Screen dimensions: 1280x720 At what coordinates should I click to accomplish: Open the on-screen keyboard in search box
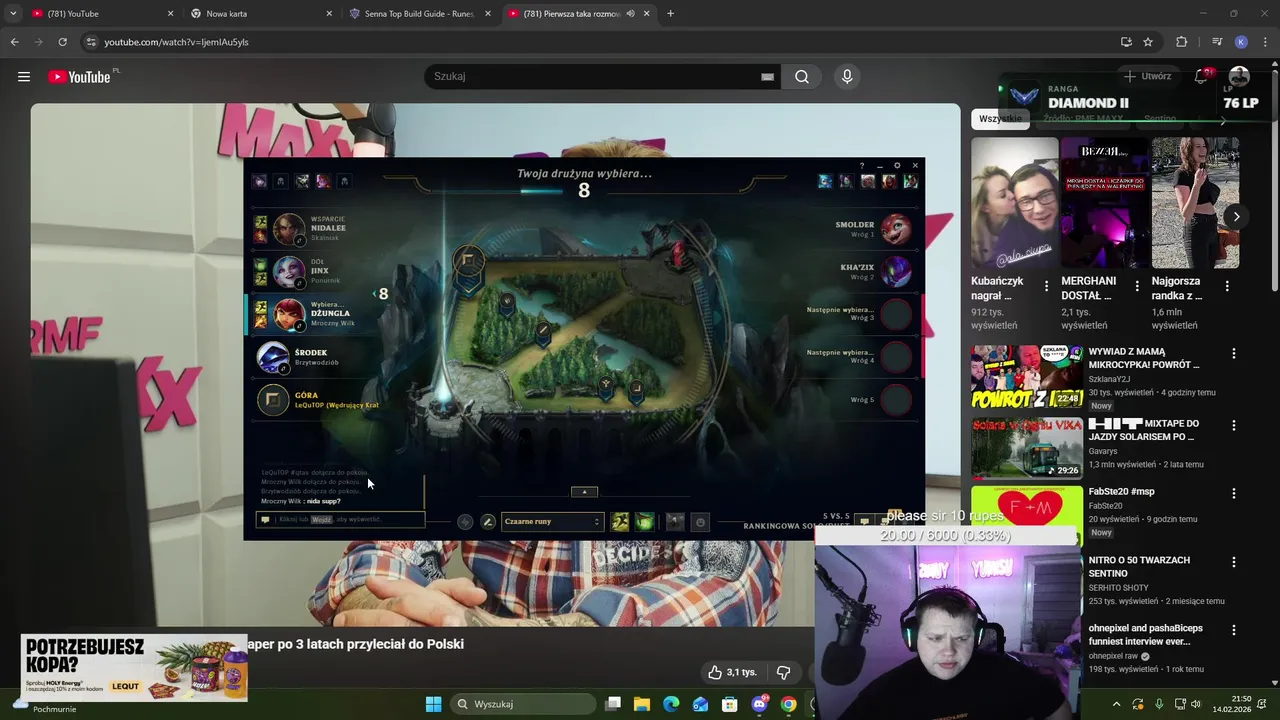pyautogui.click(x=767, y=77)
